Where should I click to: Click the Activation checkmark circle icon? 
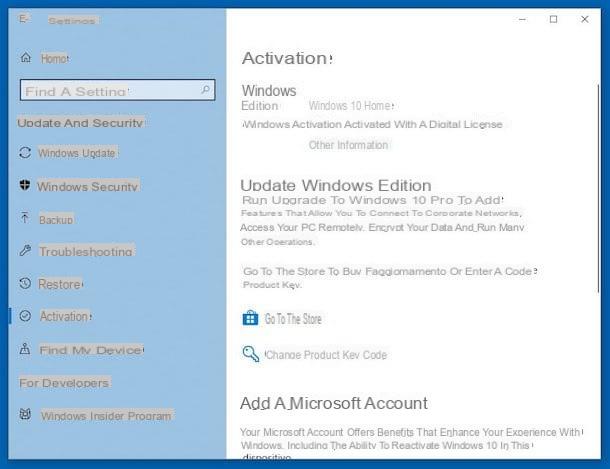coord(25,316)
